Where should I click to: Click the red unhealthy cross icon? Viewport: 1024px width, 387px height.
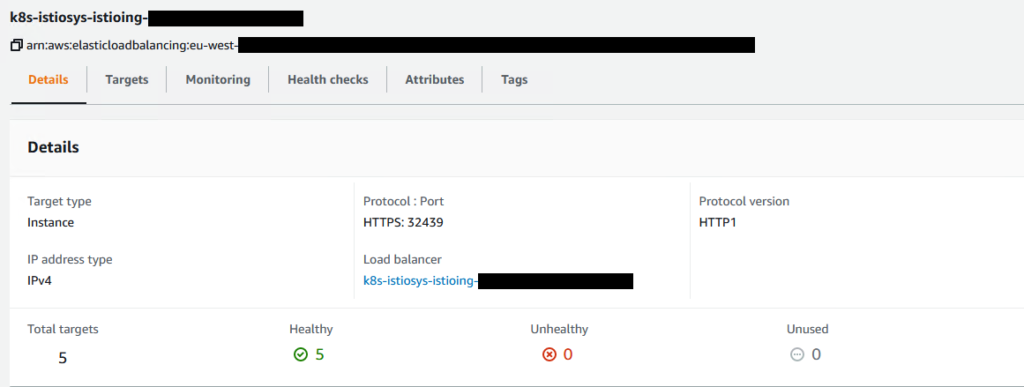click(x=549, y=354)
